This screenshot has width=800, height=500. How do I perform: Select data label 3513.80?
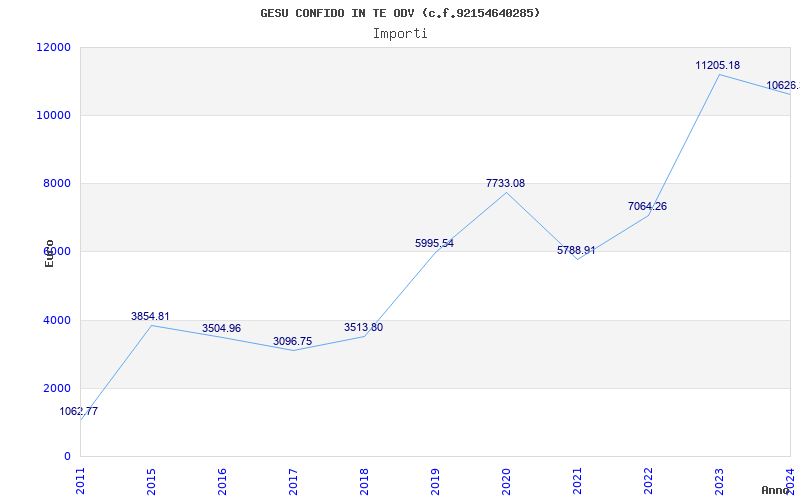[363, 328]
